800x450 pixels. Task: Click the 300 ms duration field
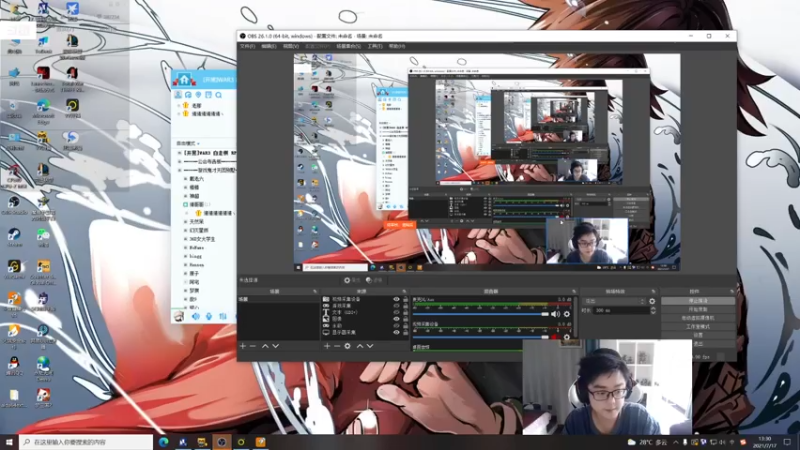pos(622,310)
